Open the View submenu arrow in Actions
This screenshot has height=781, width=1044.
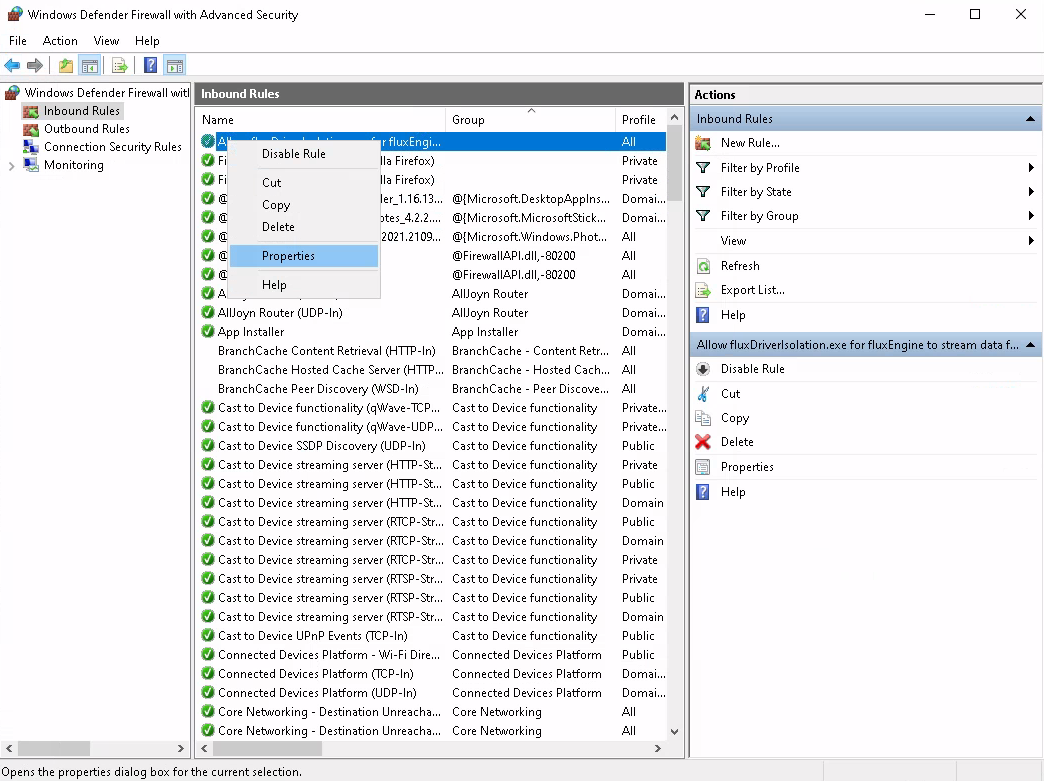[1031, 240]
